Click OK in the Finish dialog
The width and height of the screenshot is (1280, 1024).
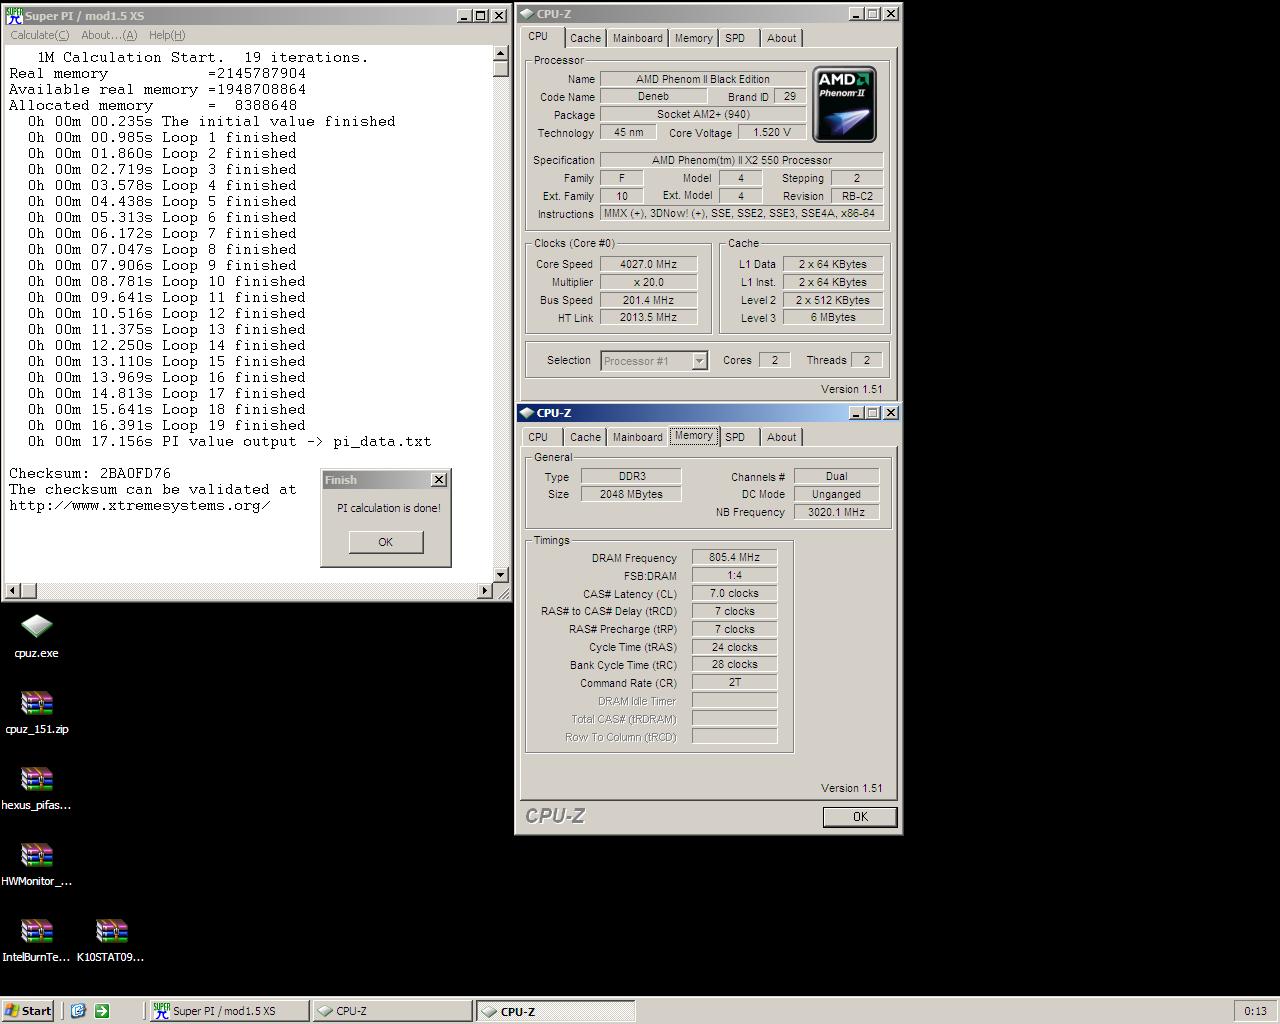pos(386,542)
